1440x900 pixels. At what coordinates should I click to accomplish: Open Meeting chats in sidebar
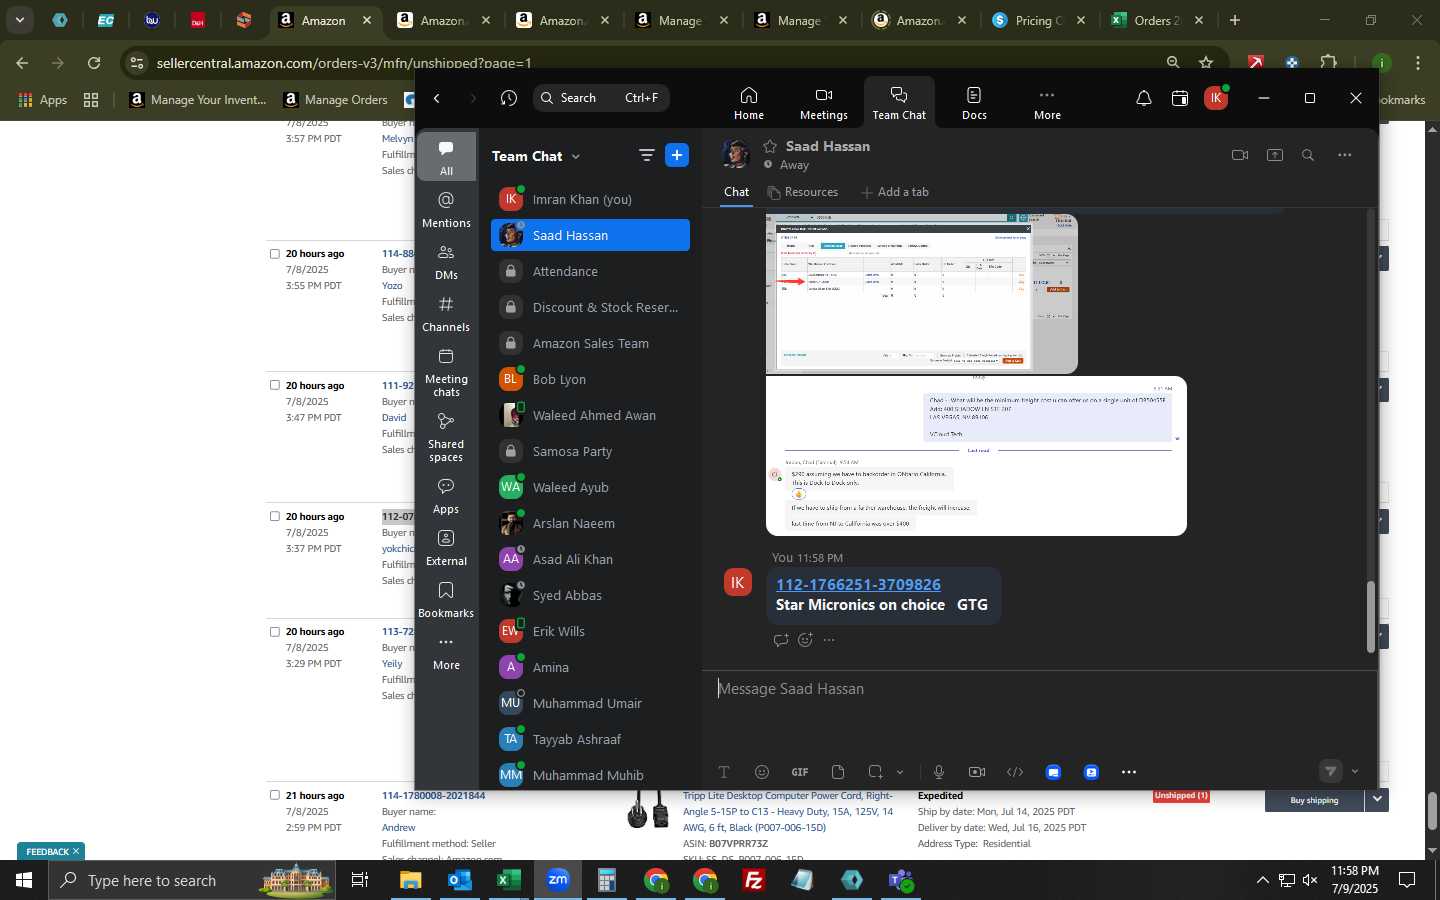[x=446, y=372]
